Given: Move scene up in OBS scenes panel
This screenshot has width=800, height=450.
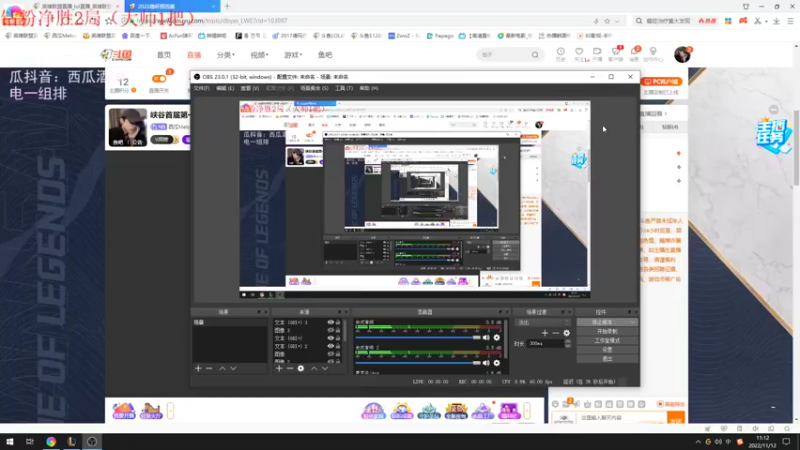Looking at the screenshot, I should click(x=222, y=368).
